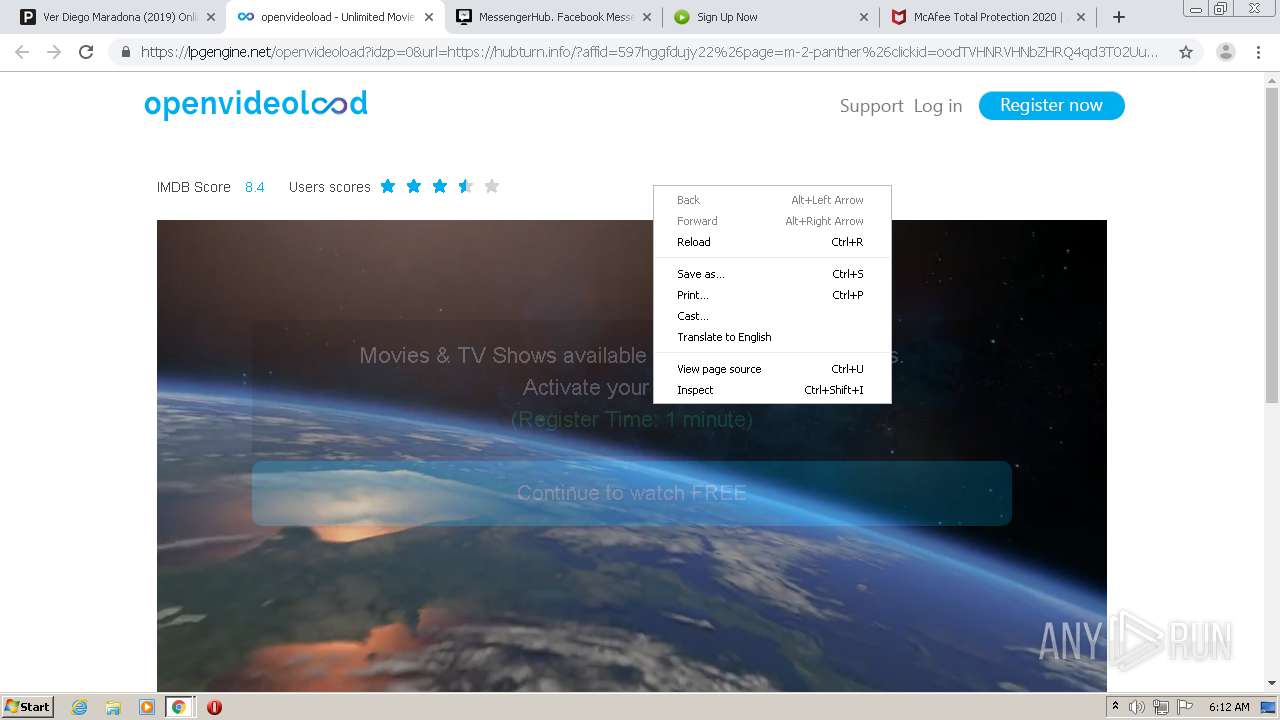The height and width of the screenshot is (720, 1280).
Task: Open the Support link
Action: click(x=871, y=106)
